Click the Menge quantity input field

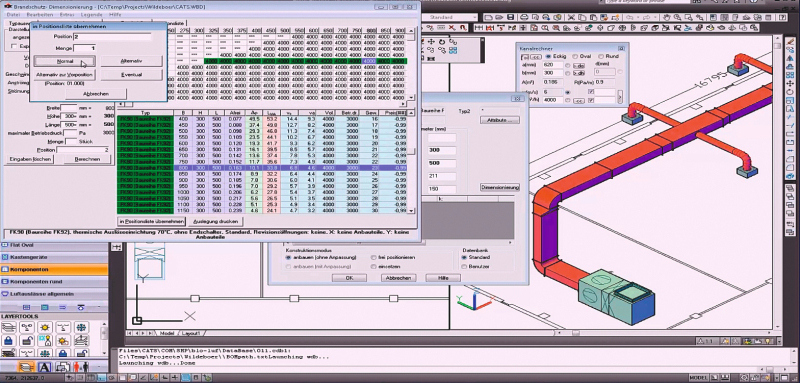pyautogui.click(x=84, y=48)
